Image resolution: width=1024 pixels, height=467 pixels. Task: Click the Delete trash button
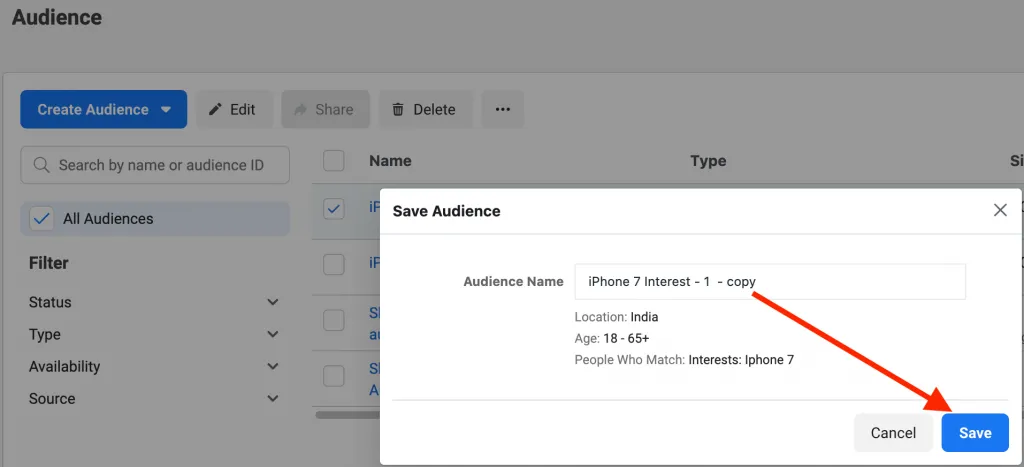424,109
